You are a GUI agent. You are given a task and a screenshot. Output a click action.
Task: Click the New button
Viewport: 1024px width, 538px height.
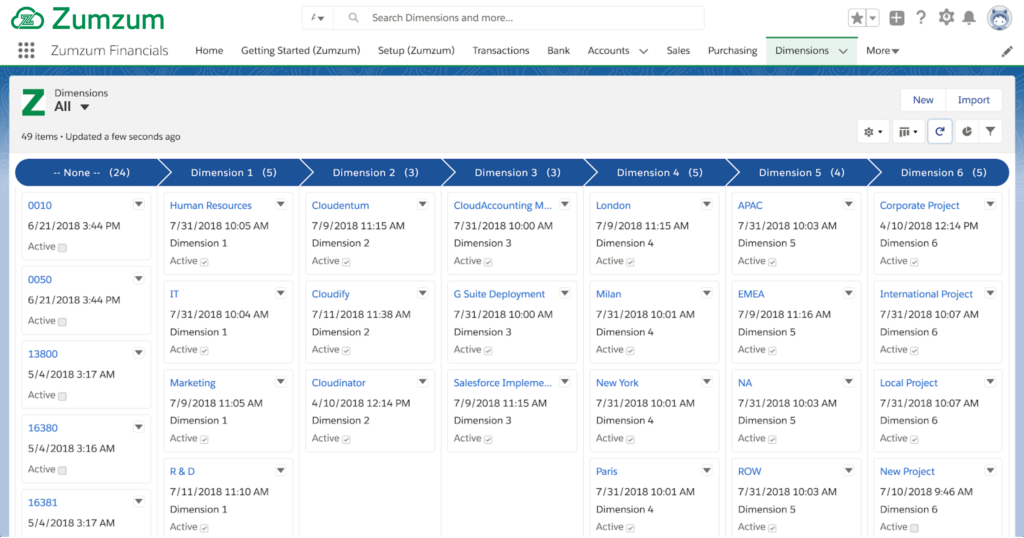[923, 100]
